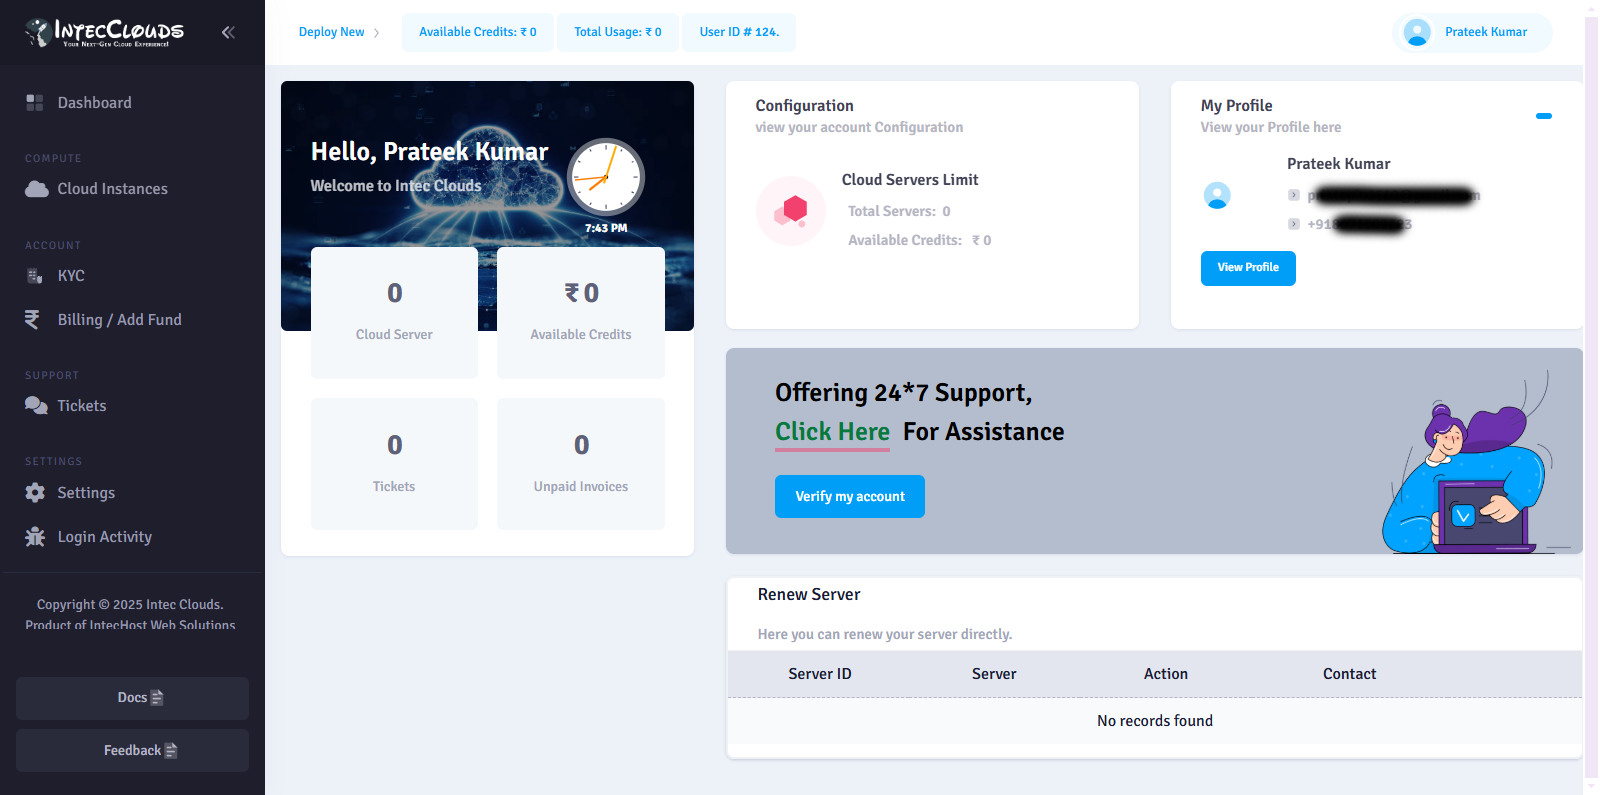Open the Feedback button
This screenshot has height=795, width=1600.
pyautogui.click(x=132, y=751)
